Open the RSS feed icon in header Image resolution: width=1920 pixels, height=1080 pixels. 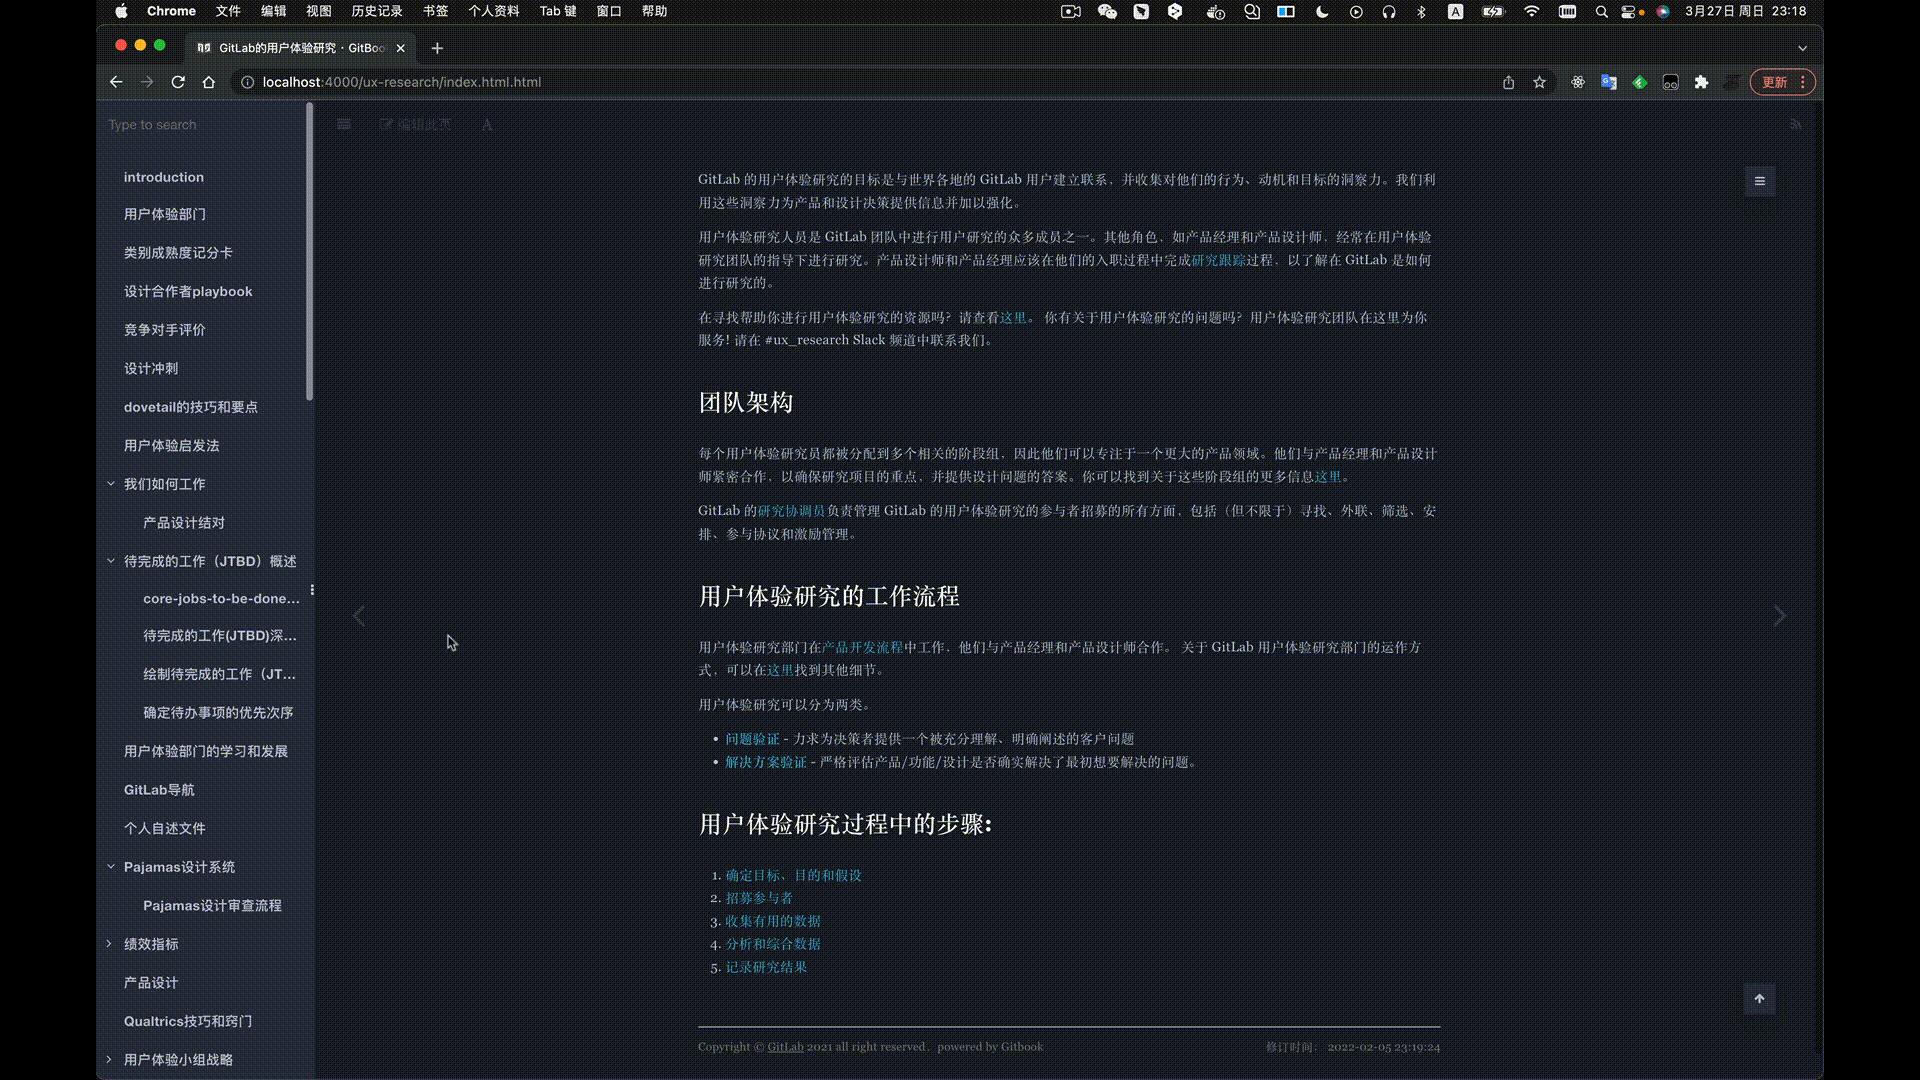1796,125
